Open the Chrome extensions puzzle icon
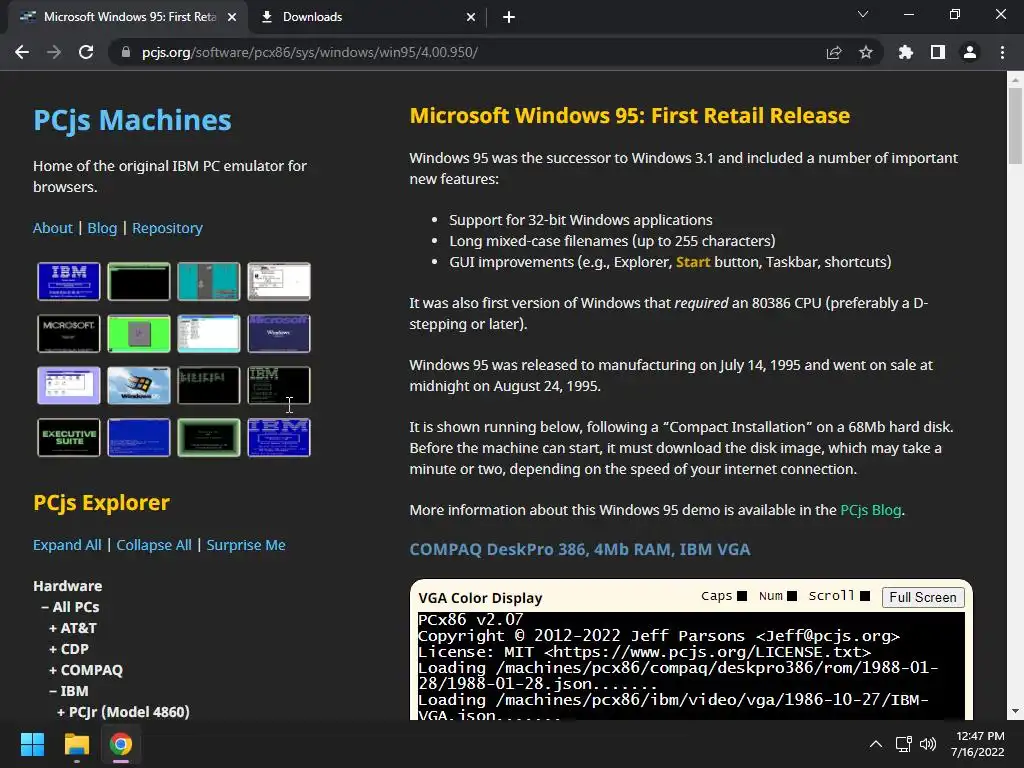This screenshot has height=768, width=1024. coord(906,52)
